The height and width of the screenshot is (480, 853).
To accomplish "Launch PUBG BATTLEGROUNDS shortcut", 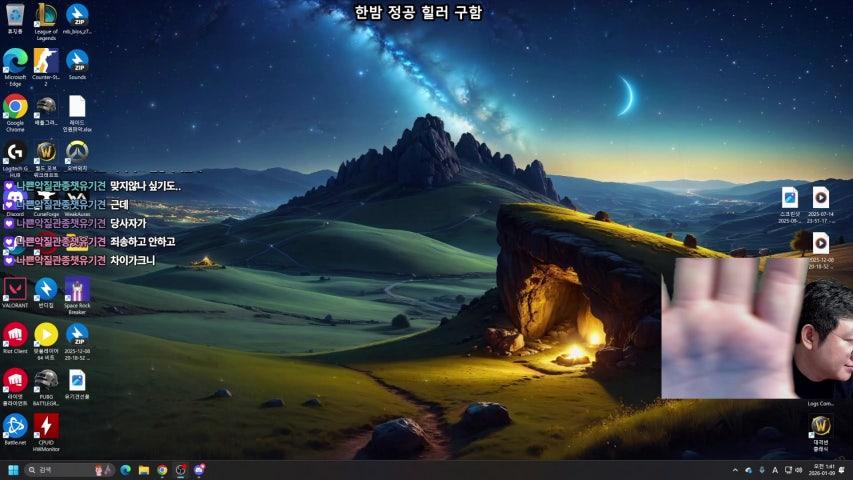I will point(46,387).
